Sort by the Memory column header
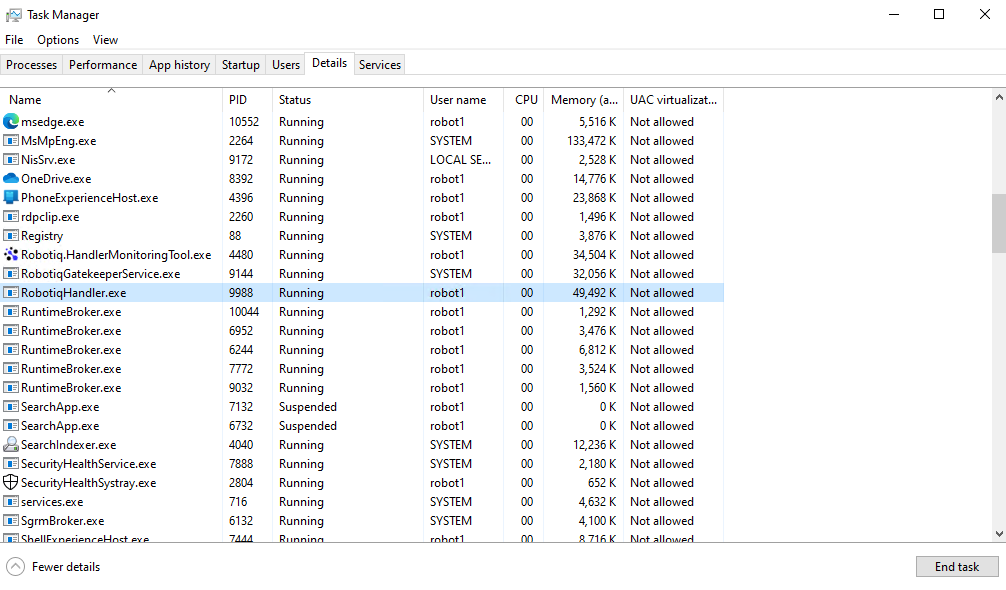1006x590 pixels. [x=583, y=99]
